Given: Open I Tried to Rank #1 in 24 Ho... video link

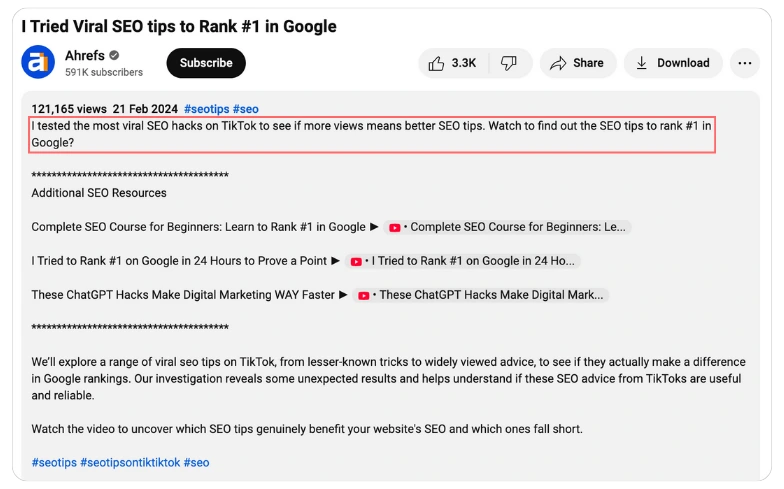Looking at the screenshot, I should tap(462, 261).
